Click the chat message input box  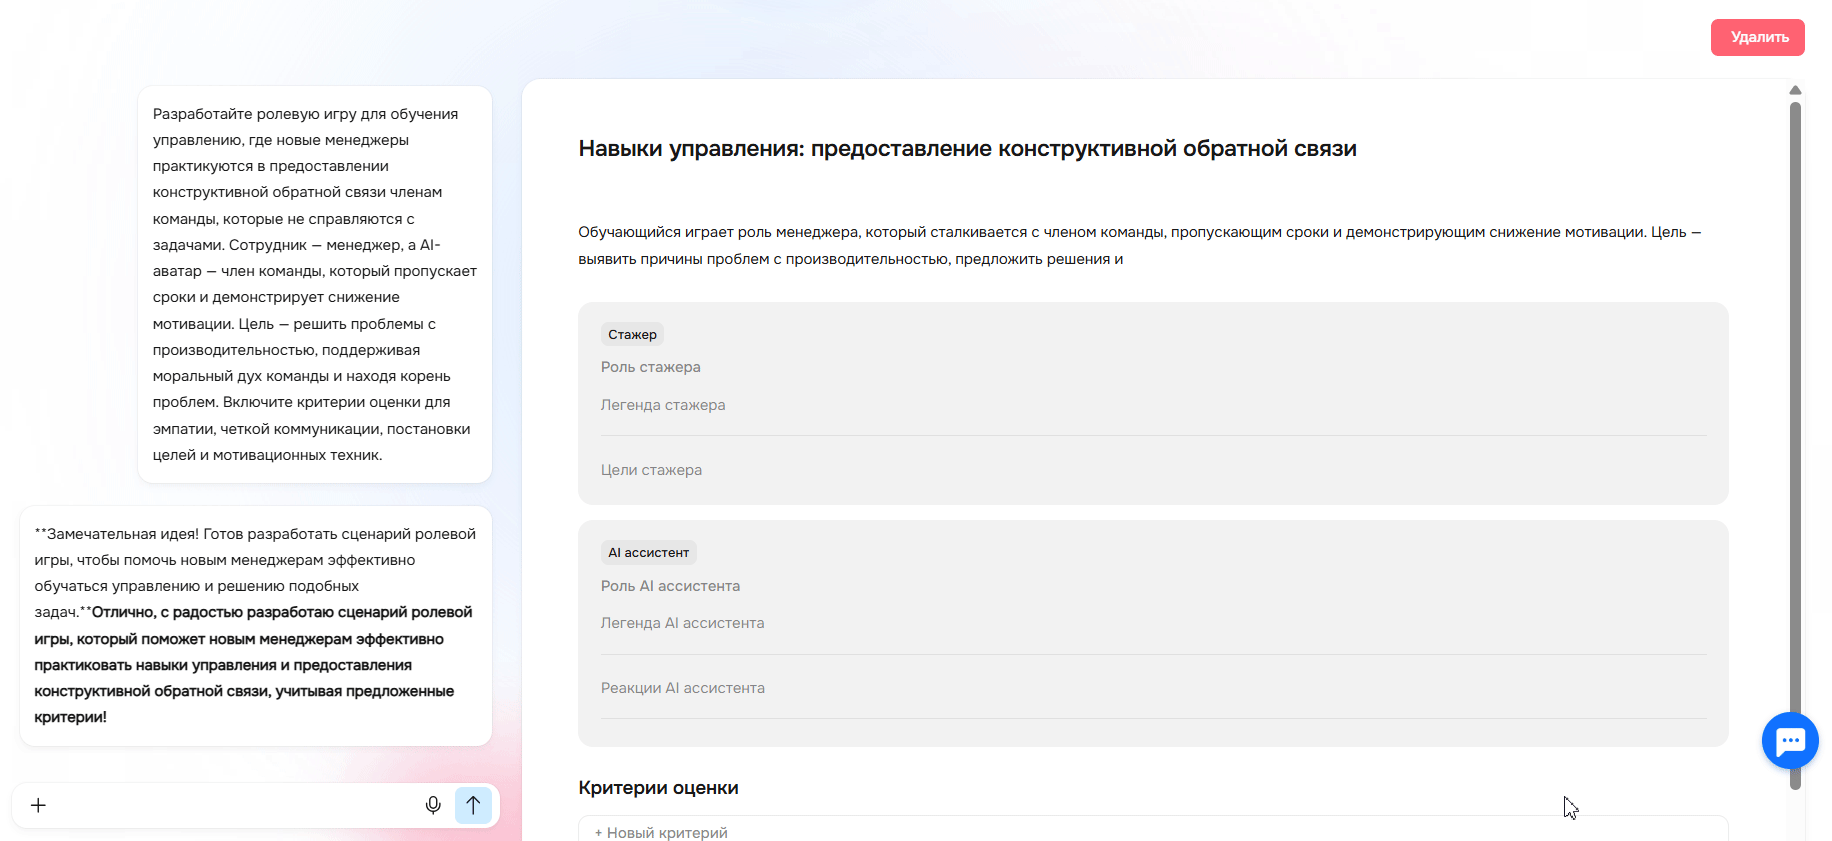[x=230, y=805]
